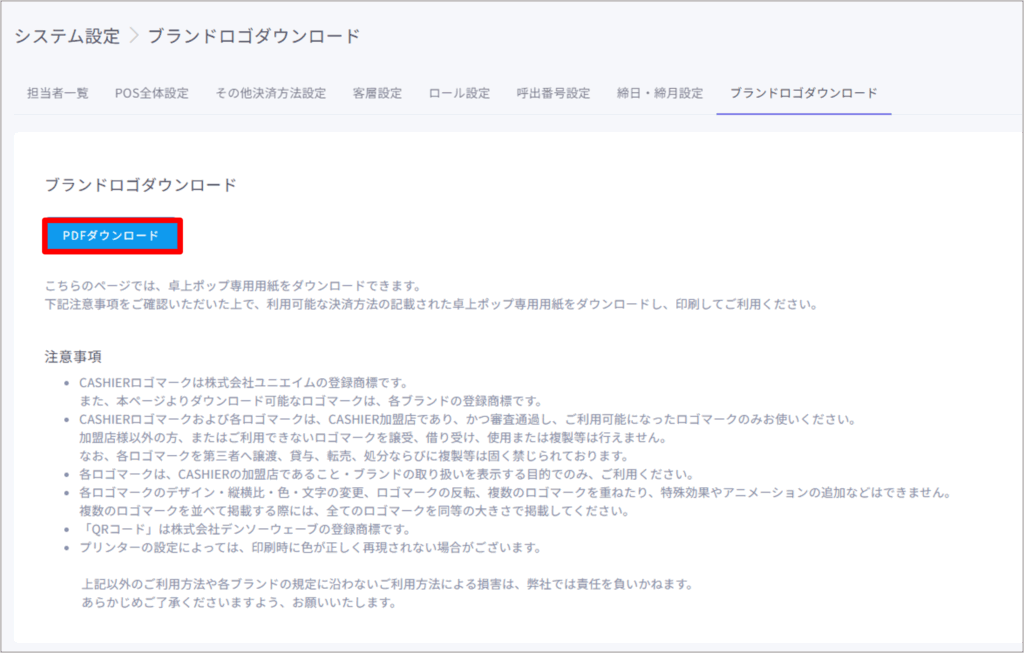Screen dimensions: 1024x653
Task: Click the breadcrumb chevron separator
Action: [134, 36]
